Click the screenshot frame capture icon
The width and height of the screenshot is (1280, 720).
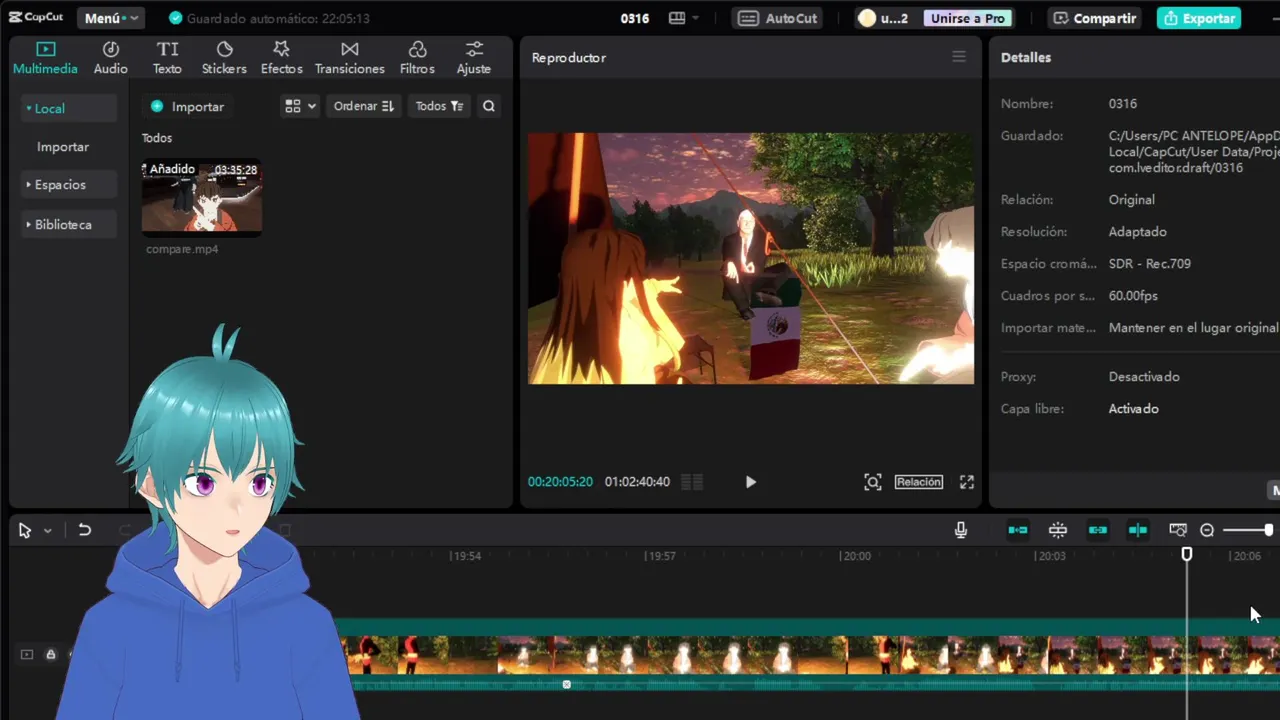tap(872, 482)
